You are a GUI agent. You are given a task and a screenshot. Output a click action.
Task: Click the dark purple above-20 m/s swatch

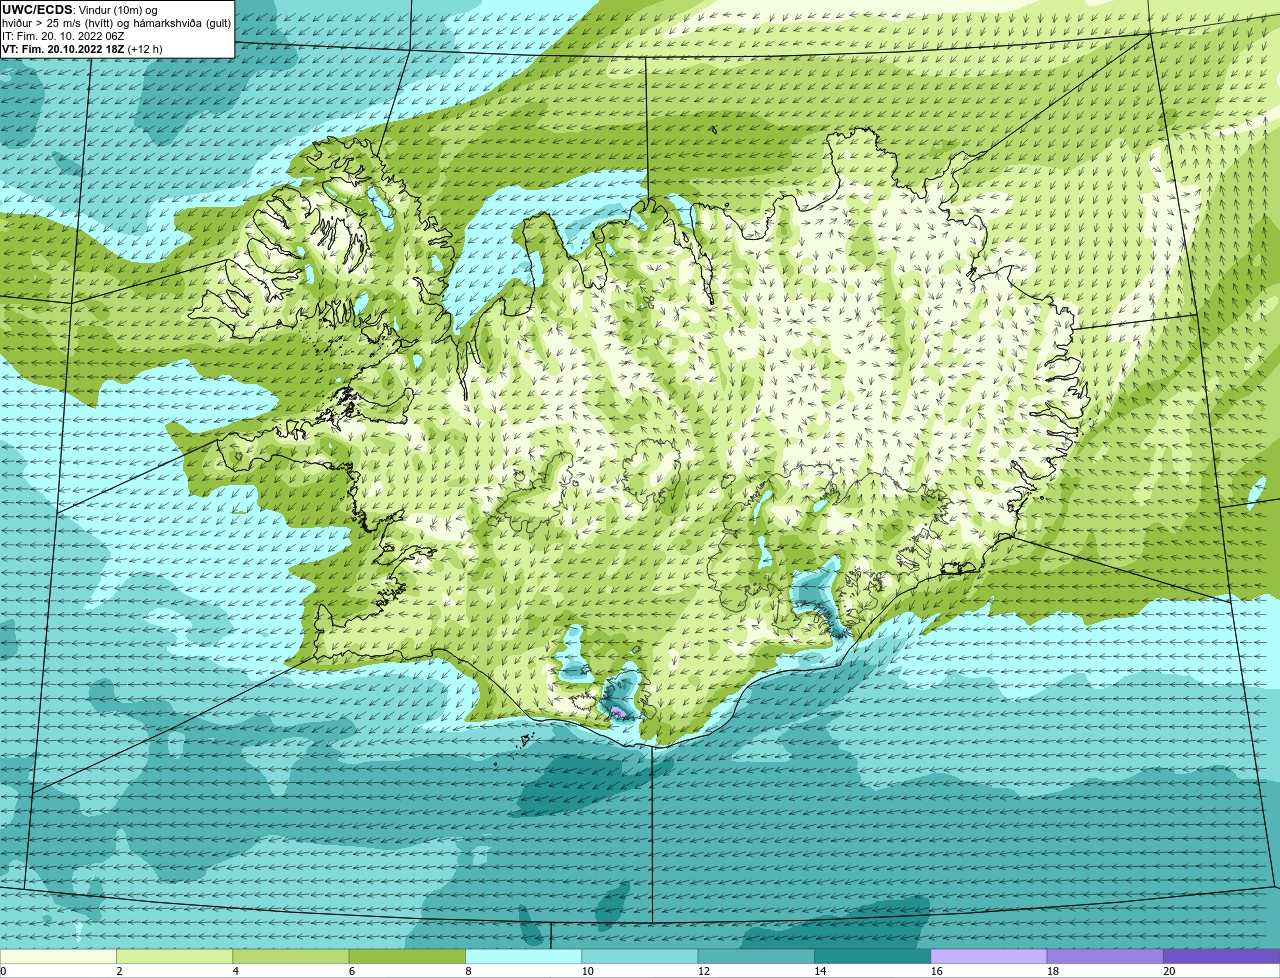coord(1221,956)
